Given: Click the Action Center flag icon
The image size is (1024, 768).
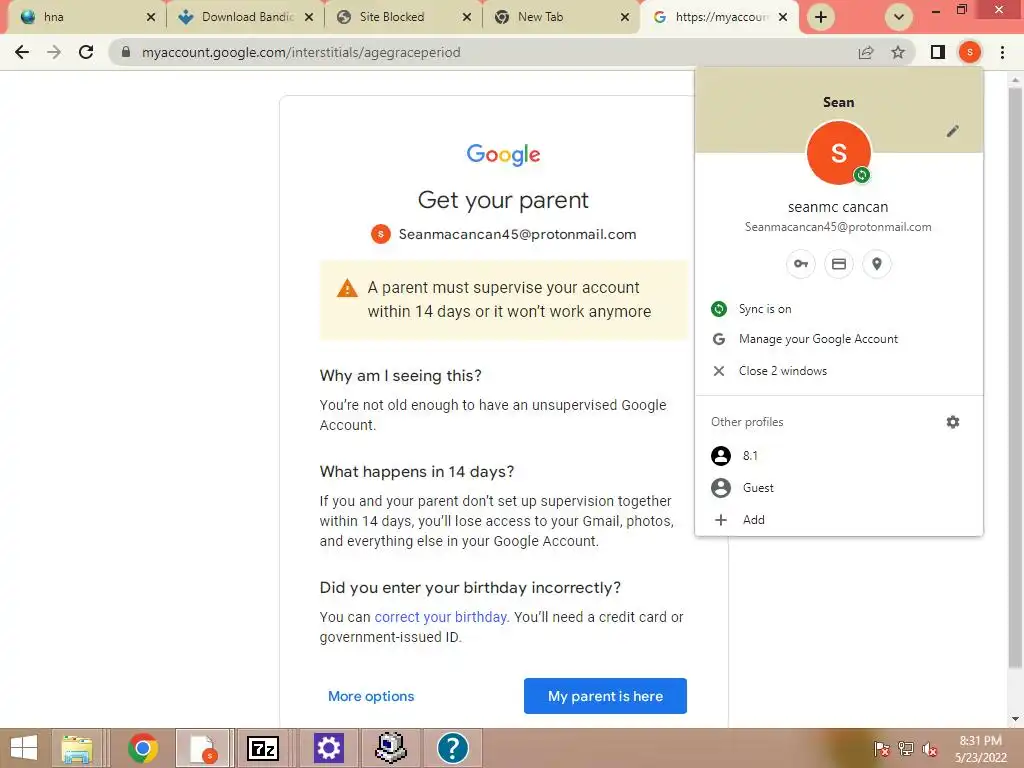Looking at the screenshot, I should pyautogui.click(x=882, y=748).
